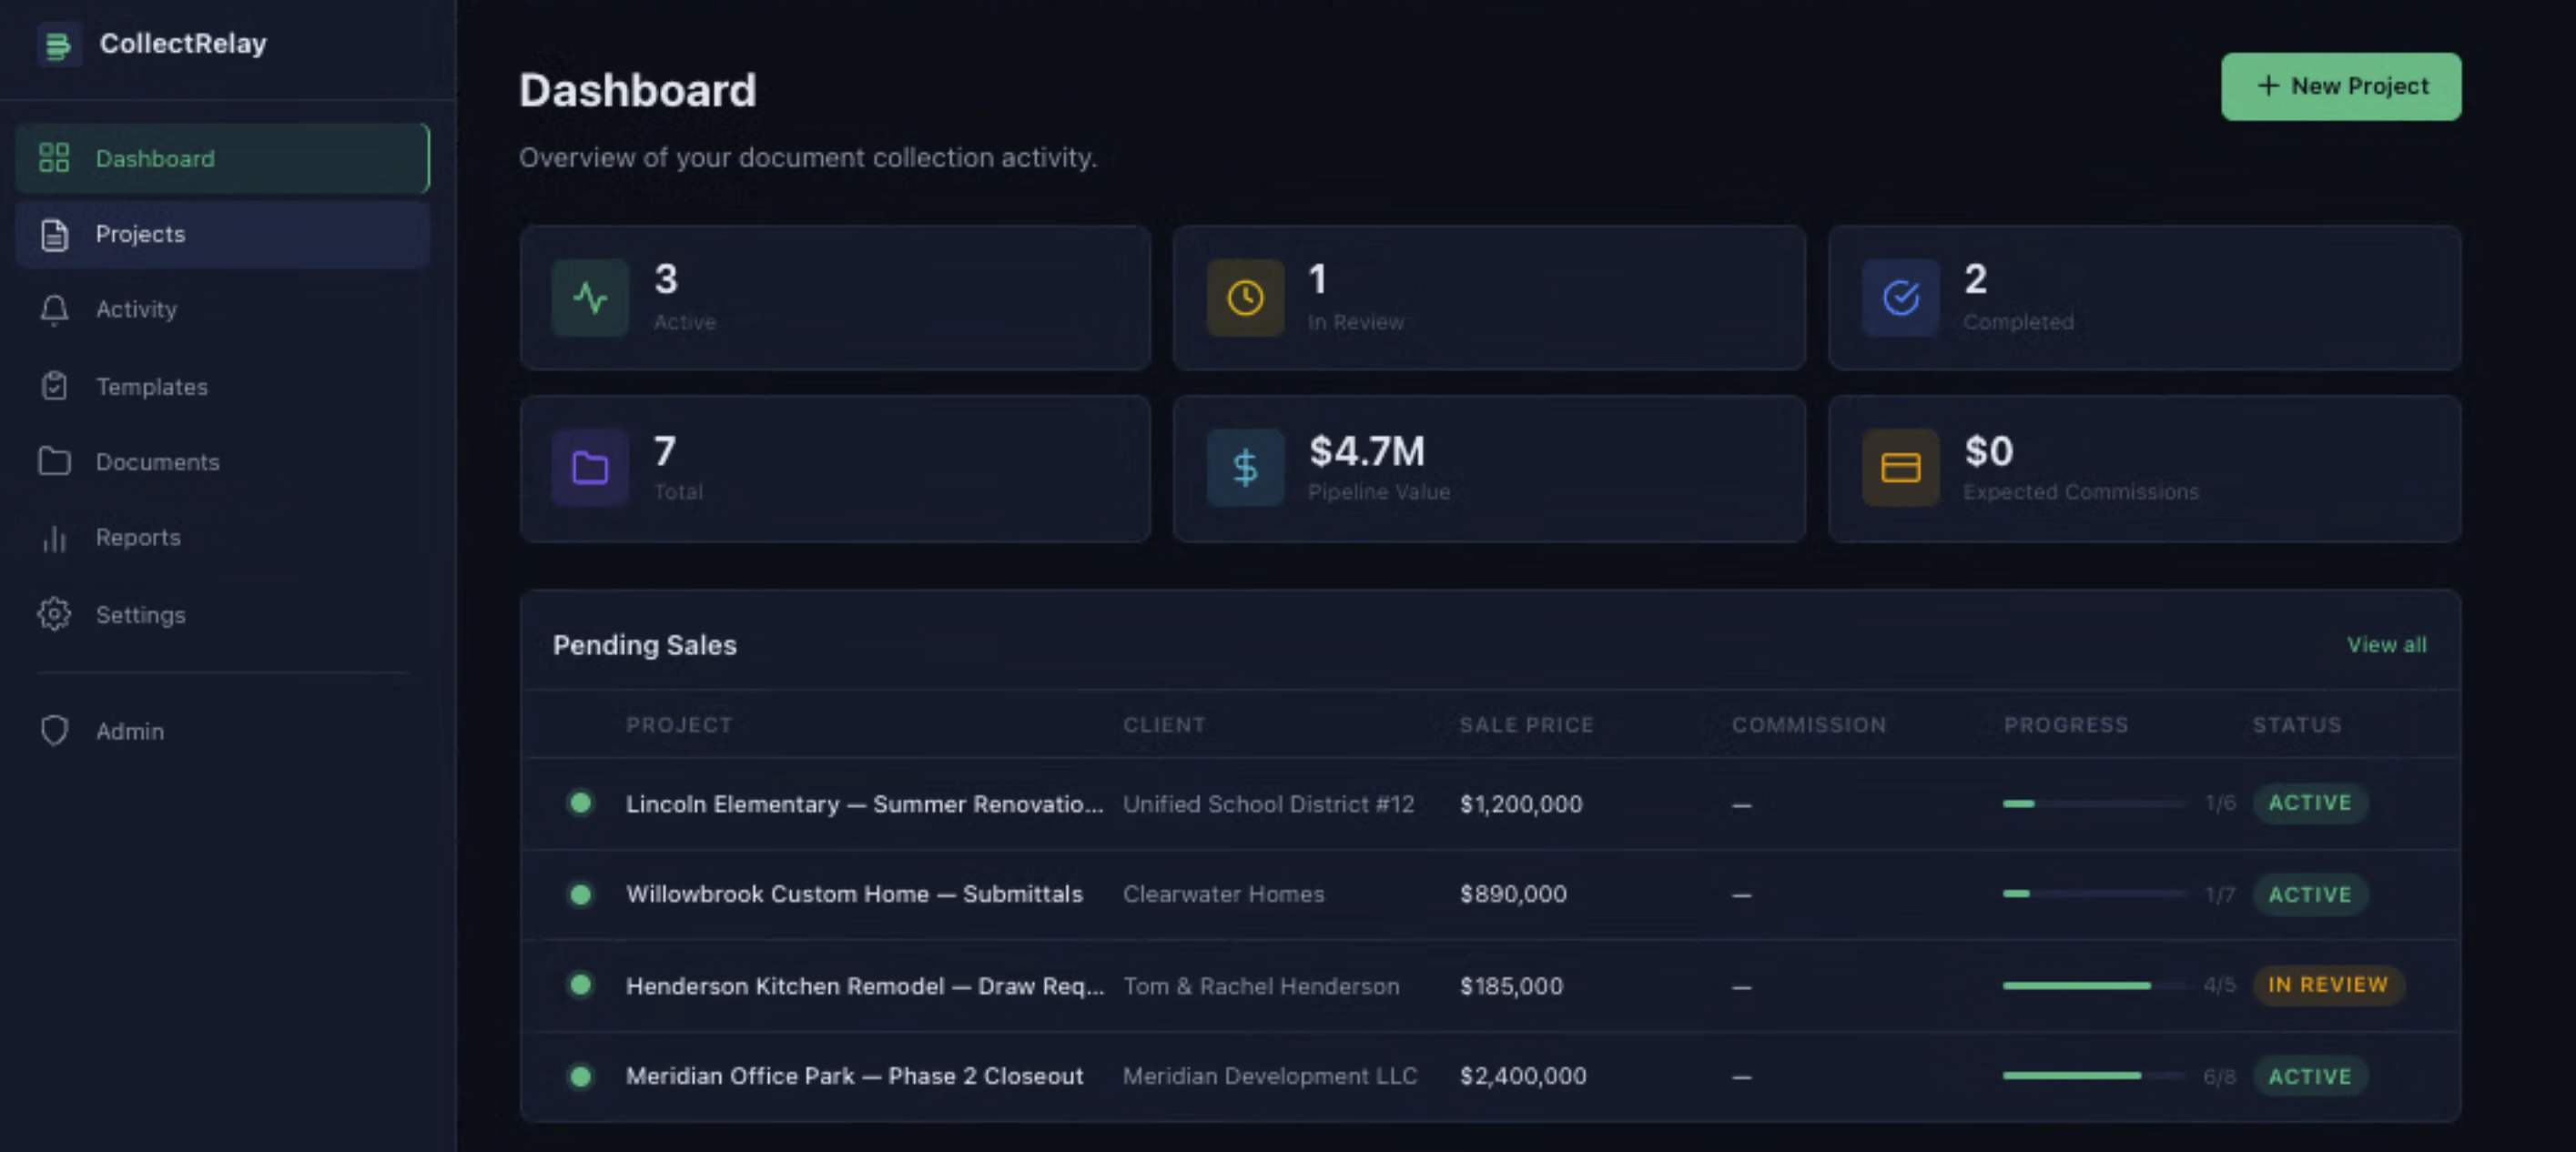Open the Lincoln Elementary project

[863, 804]
